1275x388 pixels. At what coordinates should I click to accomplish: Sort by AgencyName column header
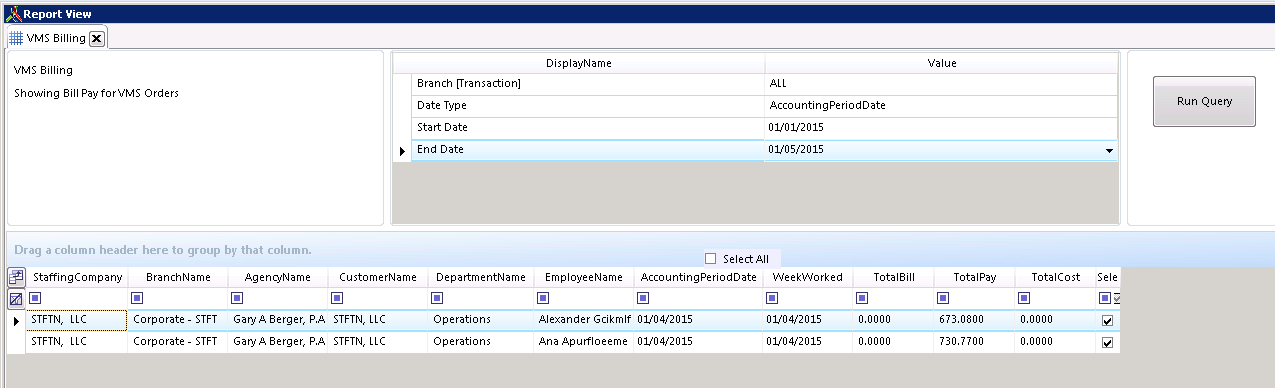(x=279, y=277)
